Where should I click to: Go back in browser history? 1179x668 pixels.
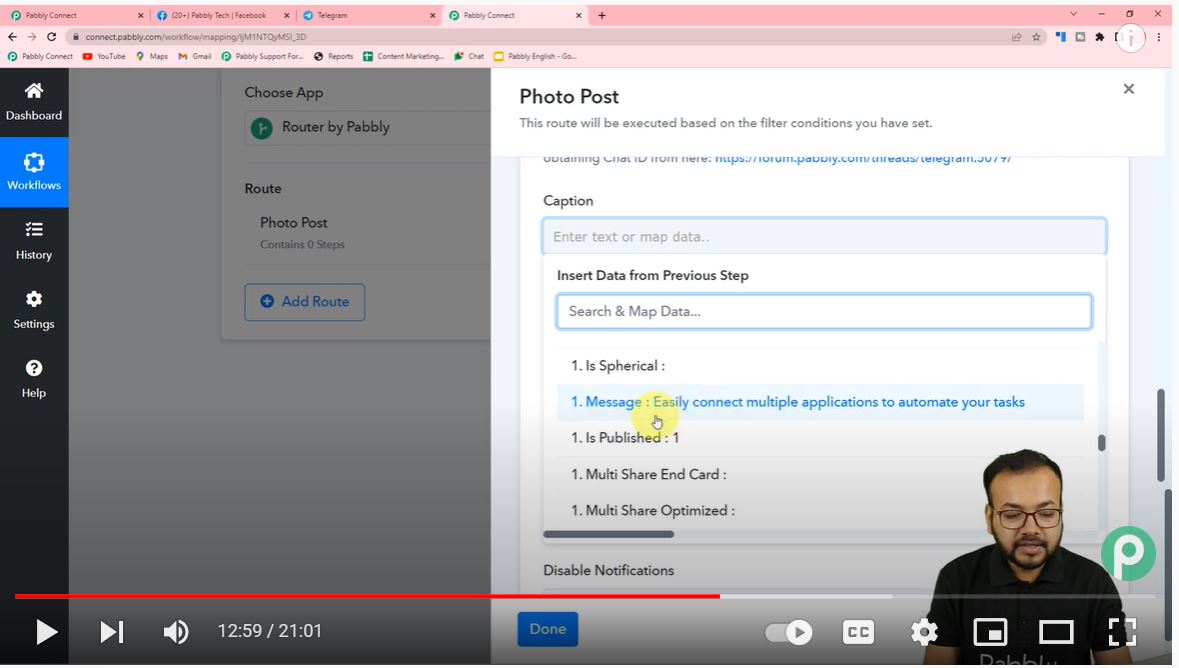(x=12, y=37)
